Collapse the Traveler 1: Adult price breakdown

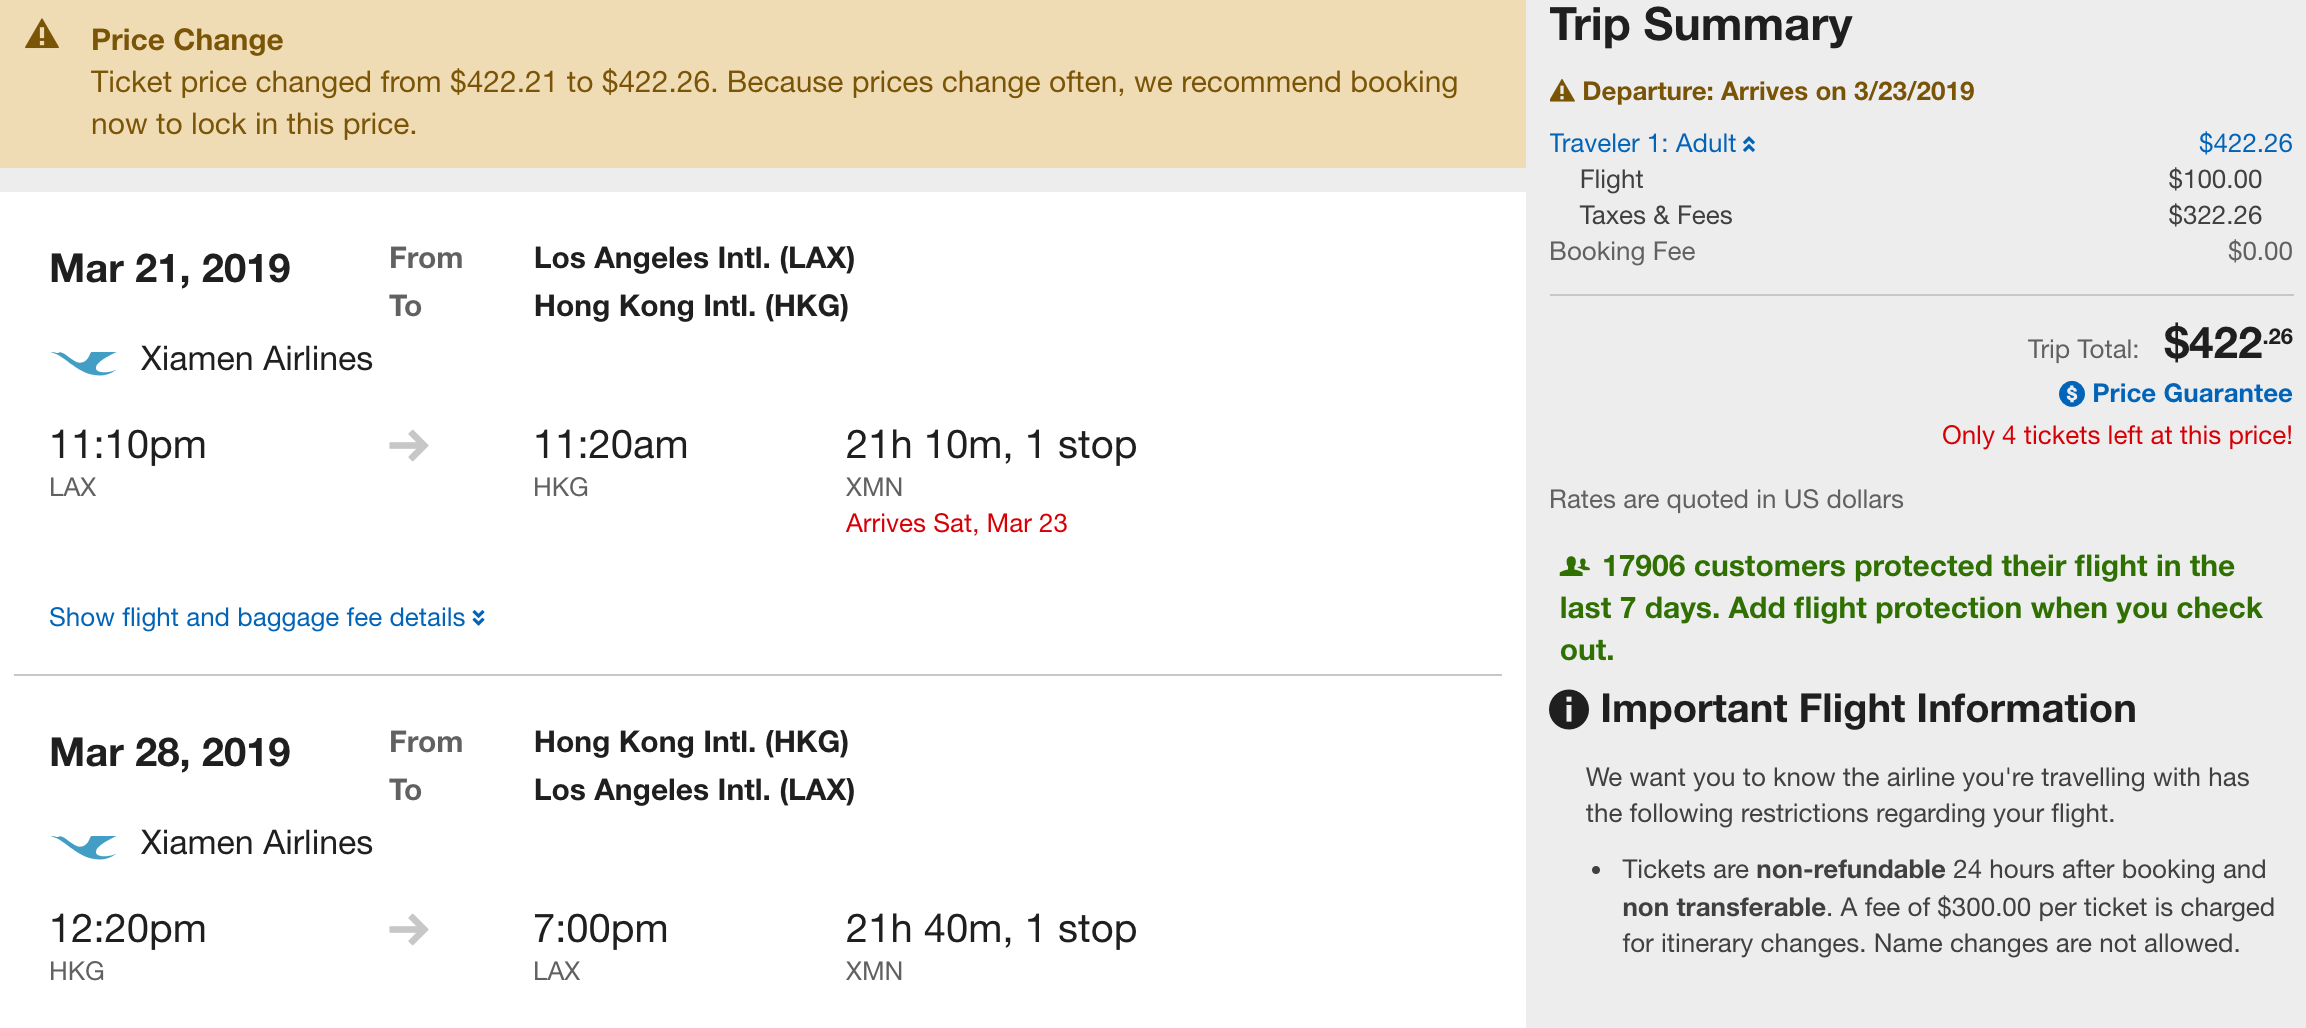point(1652,144)
